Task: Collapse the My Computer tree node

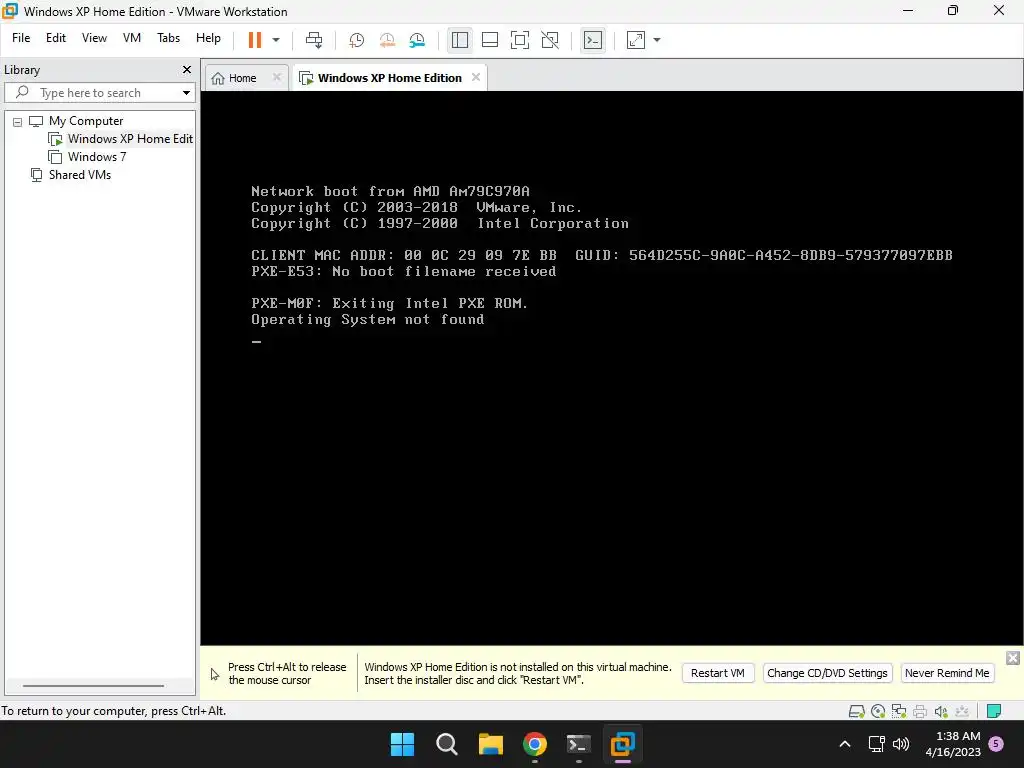Action: pos(18,121)
